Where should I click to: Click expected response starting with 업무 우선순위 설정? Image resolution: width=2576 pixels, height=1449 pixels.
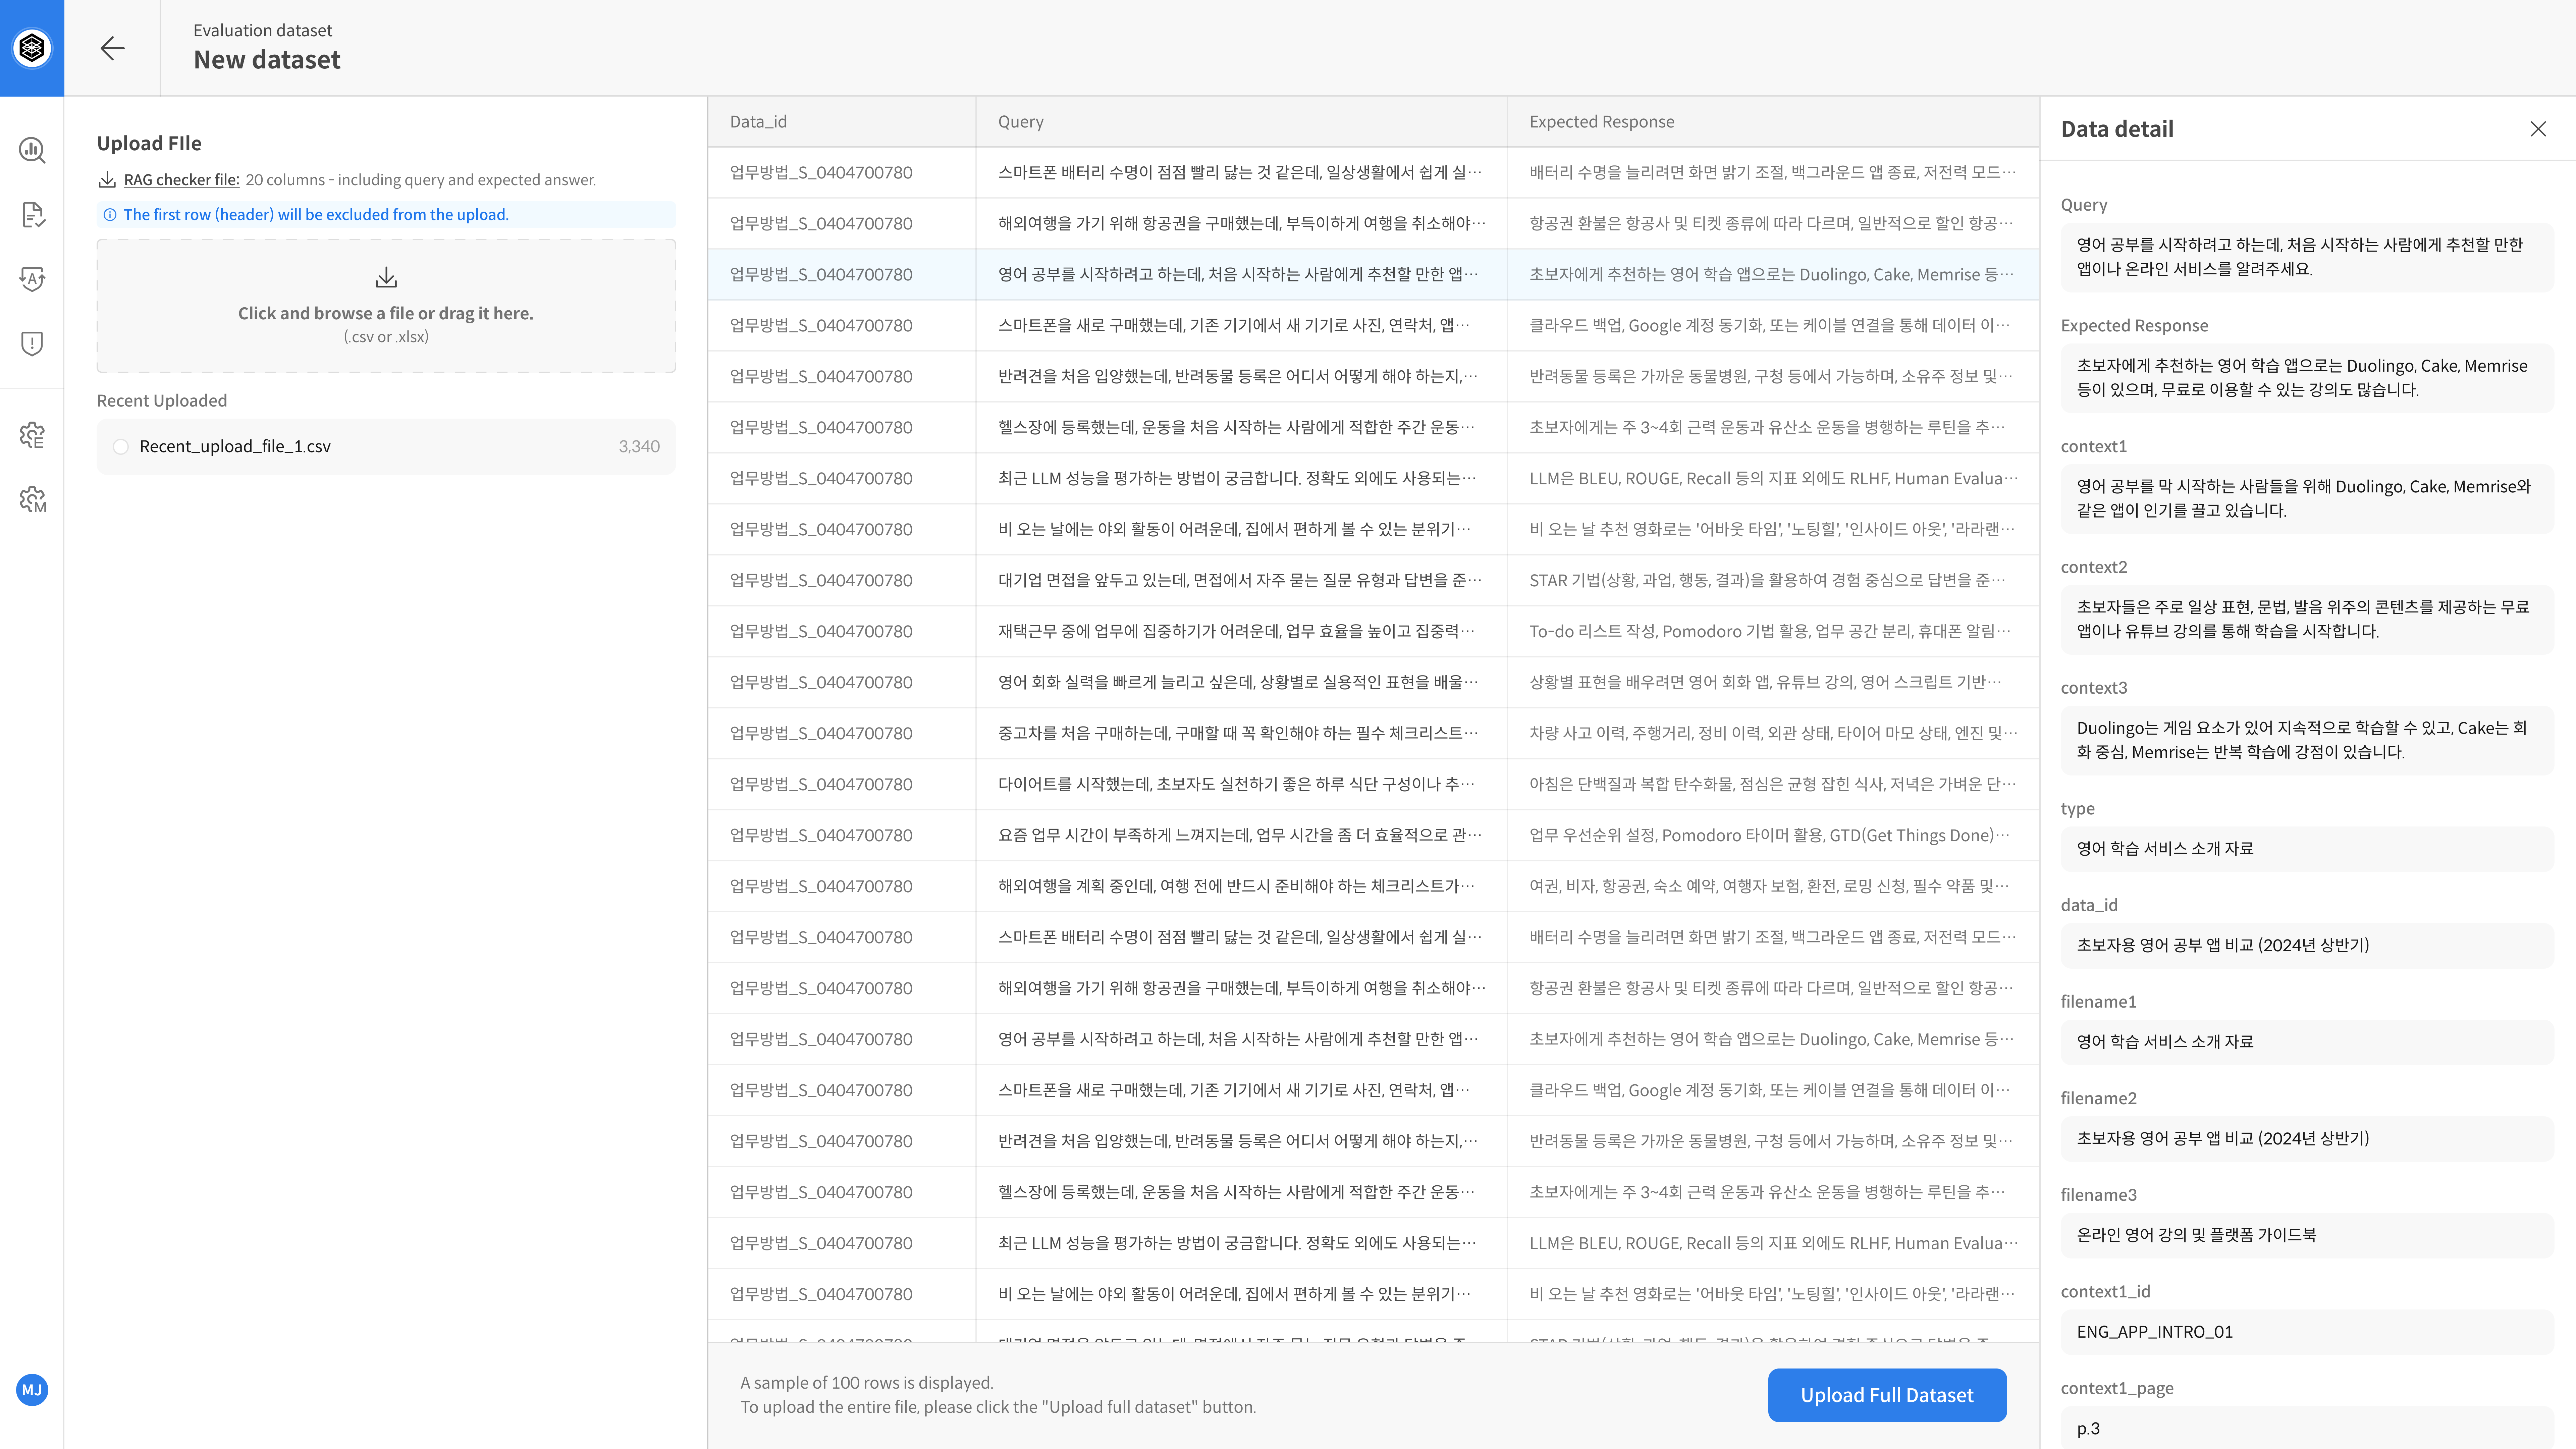[1769, 835]
